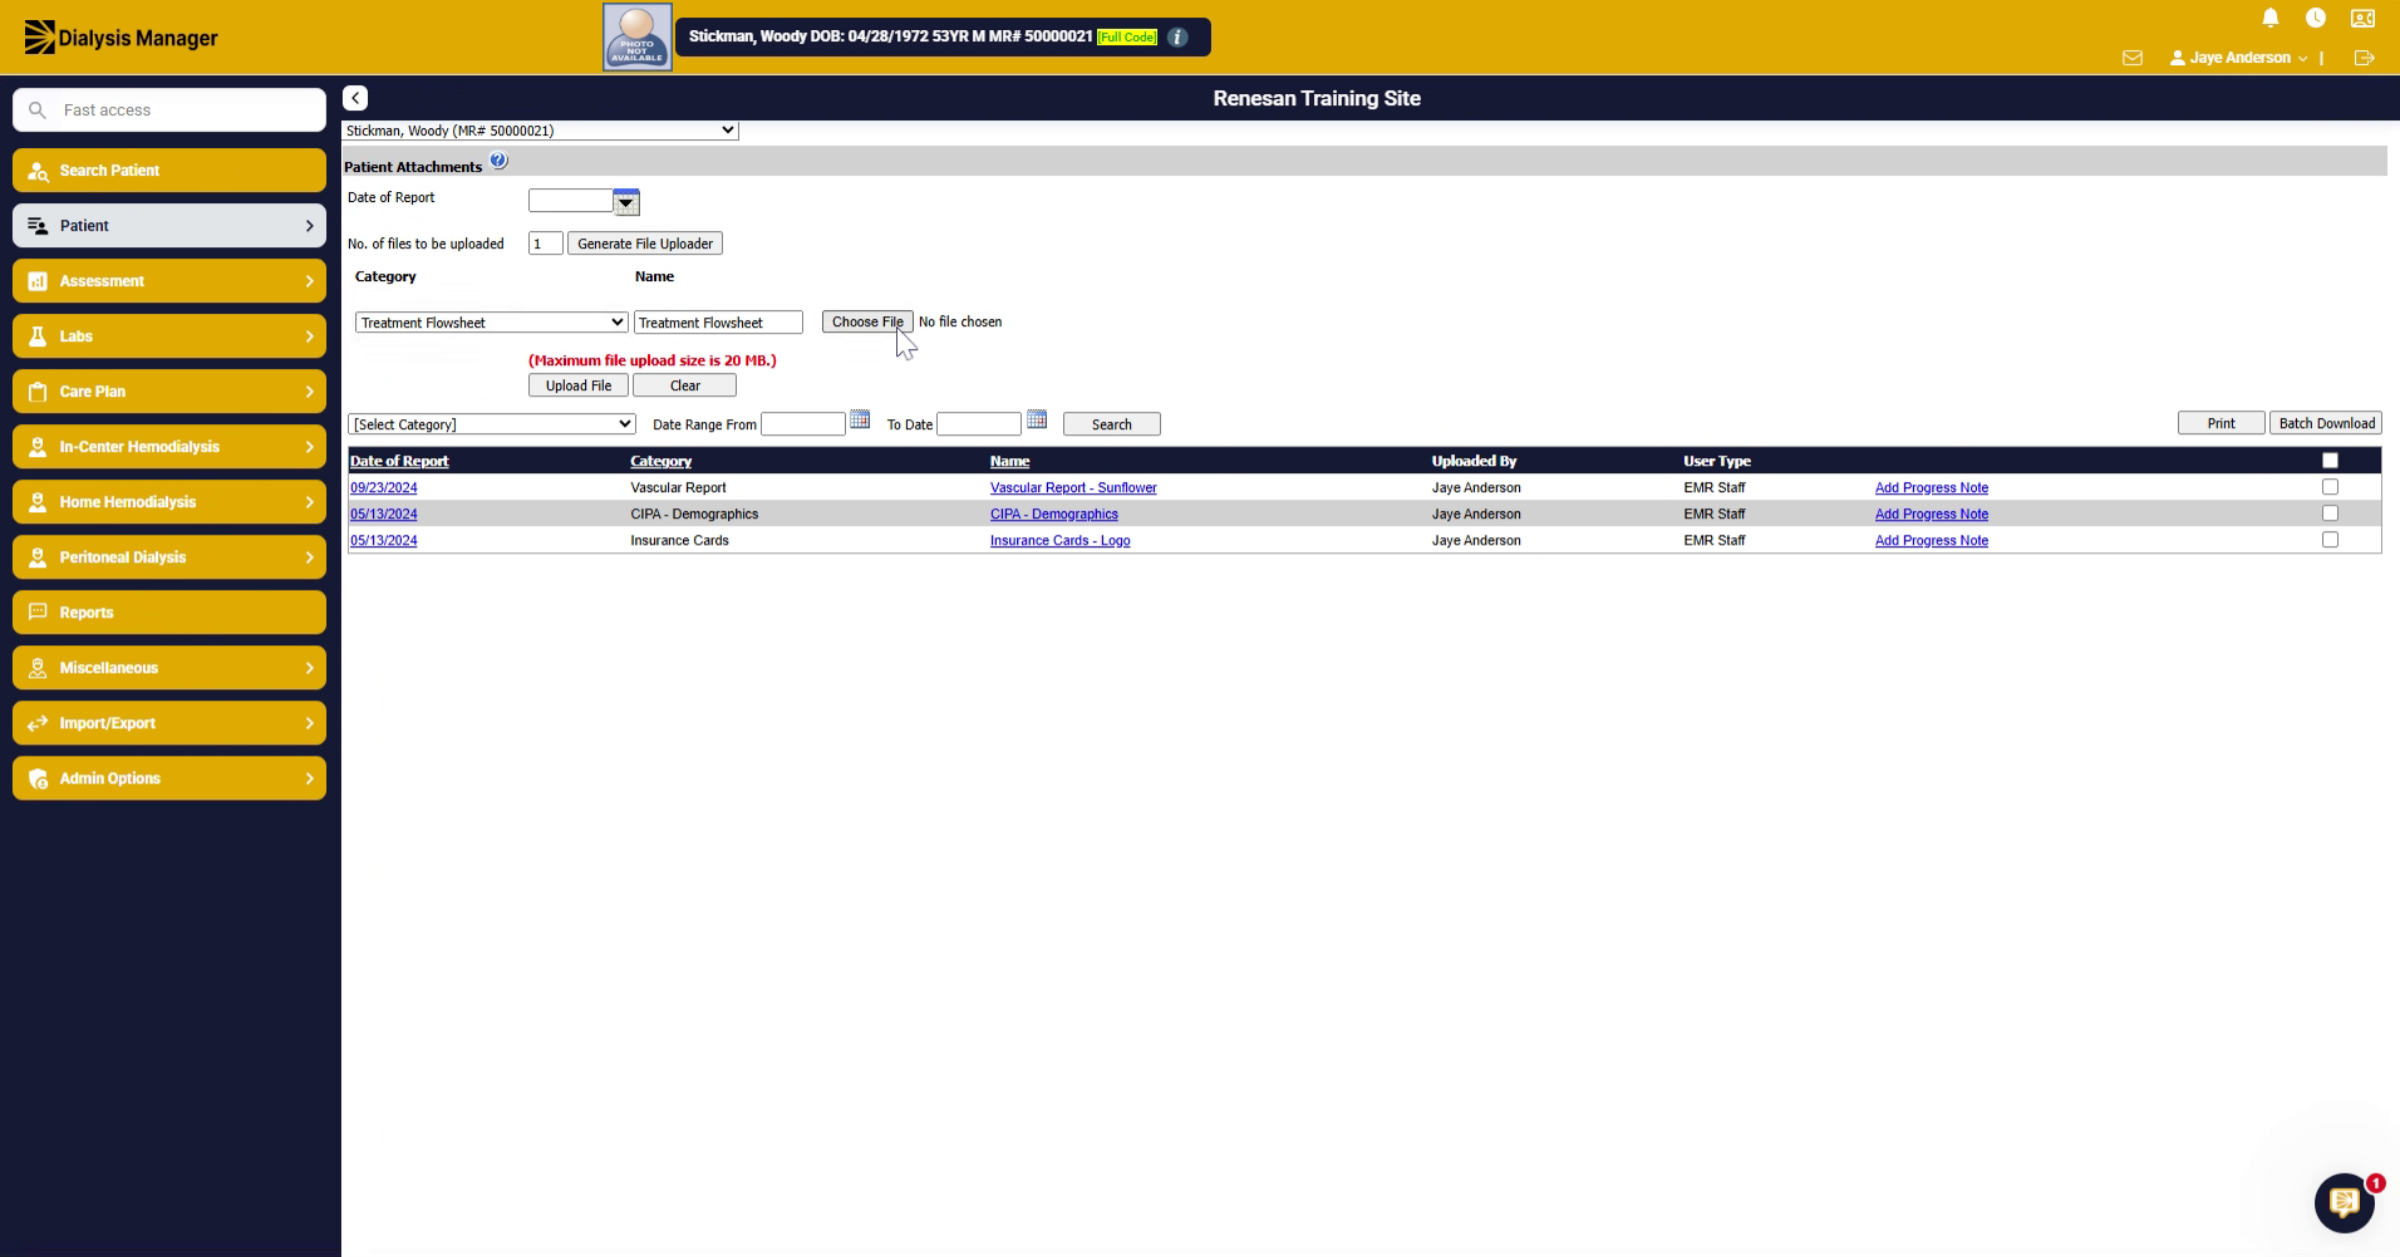
Task: Click the Batch Download button
Action: click(x=2326, y=423)
